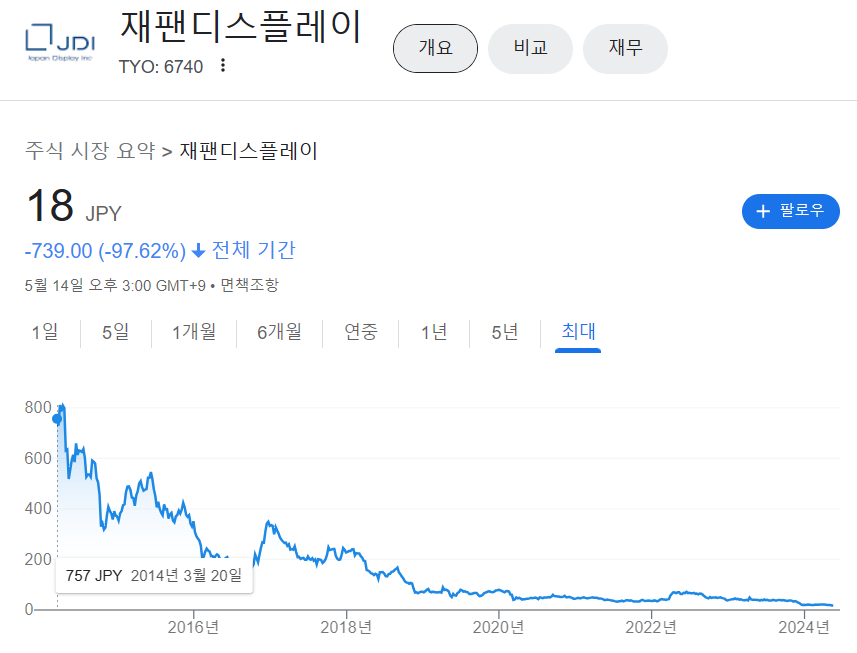Show the 연중 year-to-date range
This screenshot has width=857, height=653.
(x=360, y=332)
